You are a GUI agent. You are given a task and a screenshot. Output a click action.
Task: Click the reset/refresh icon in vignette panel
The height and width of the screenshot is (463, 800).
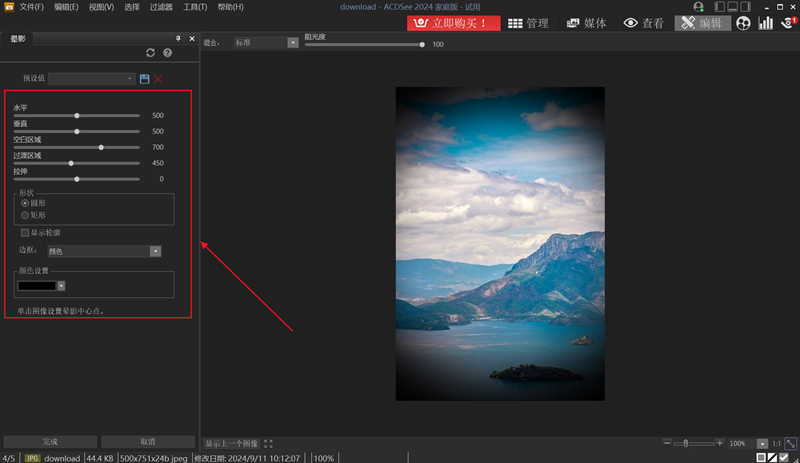[x=150, y=52]
